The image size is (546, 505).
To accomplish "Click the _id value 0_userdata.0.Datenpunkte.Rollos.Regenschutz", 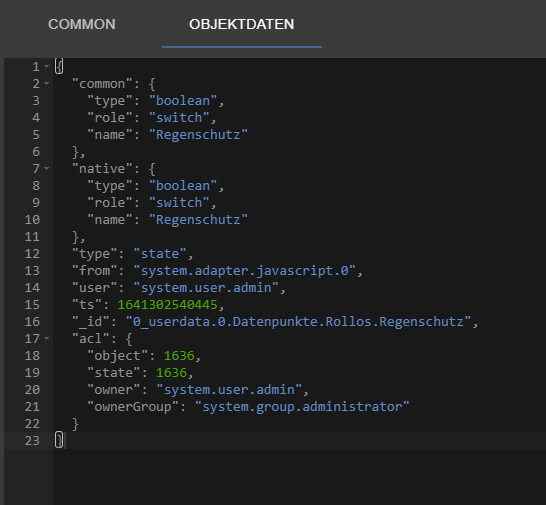I will [x=298, y=321].
